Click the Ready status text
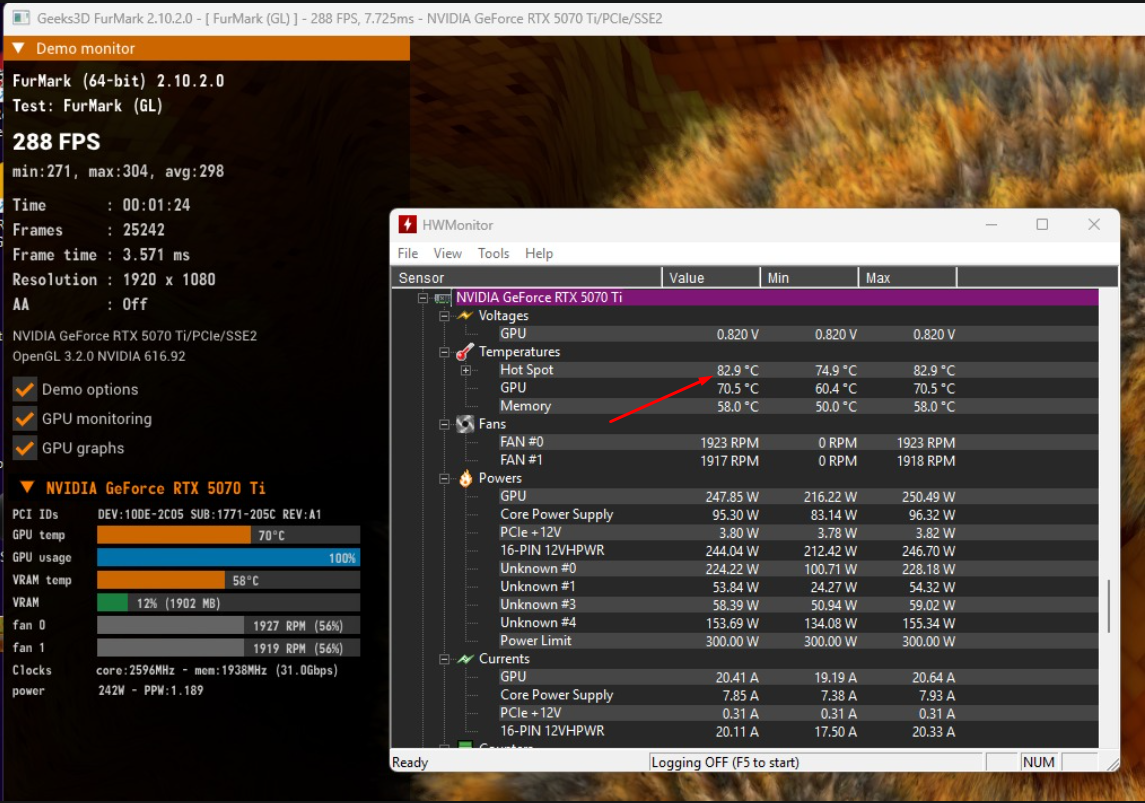 coord(410,762)
